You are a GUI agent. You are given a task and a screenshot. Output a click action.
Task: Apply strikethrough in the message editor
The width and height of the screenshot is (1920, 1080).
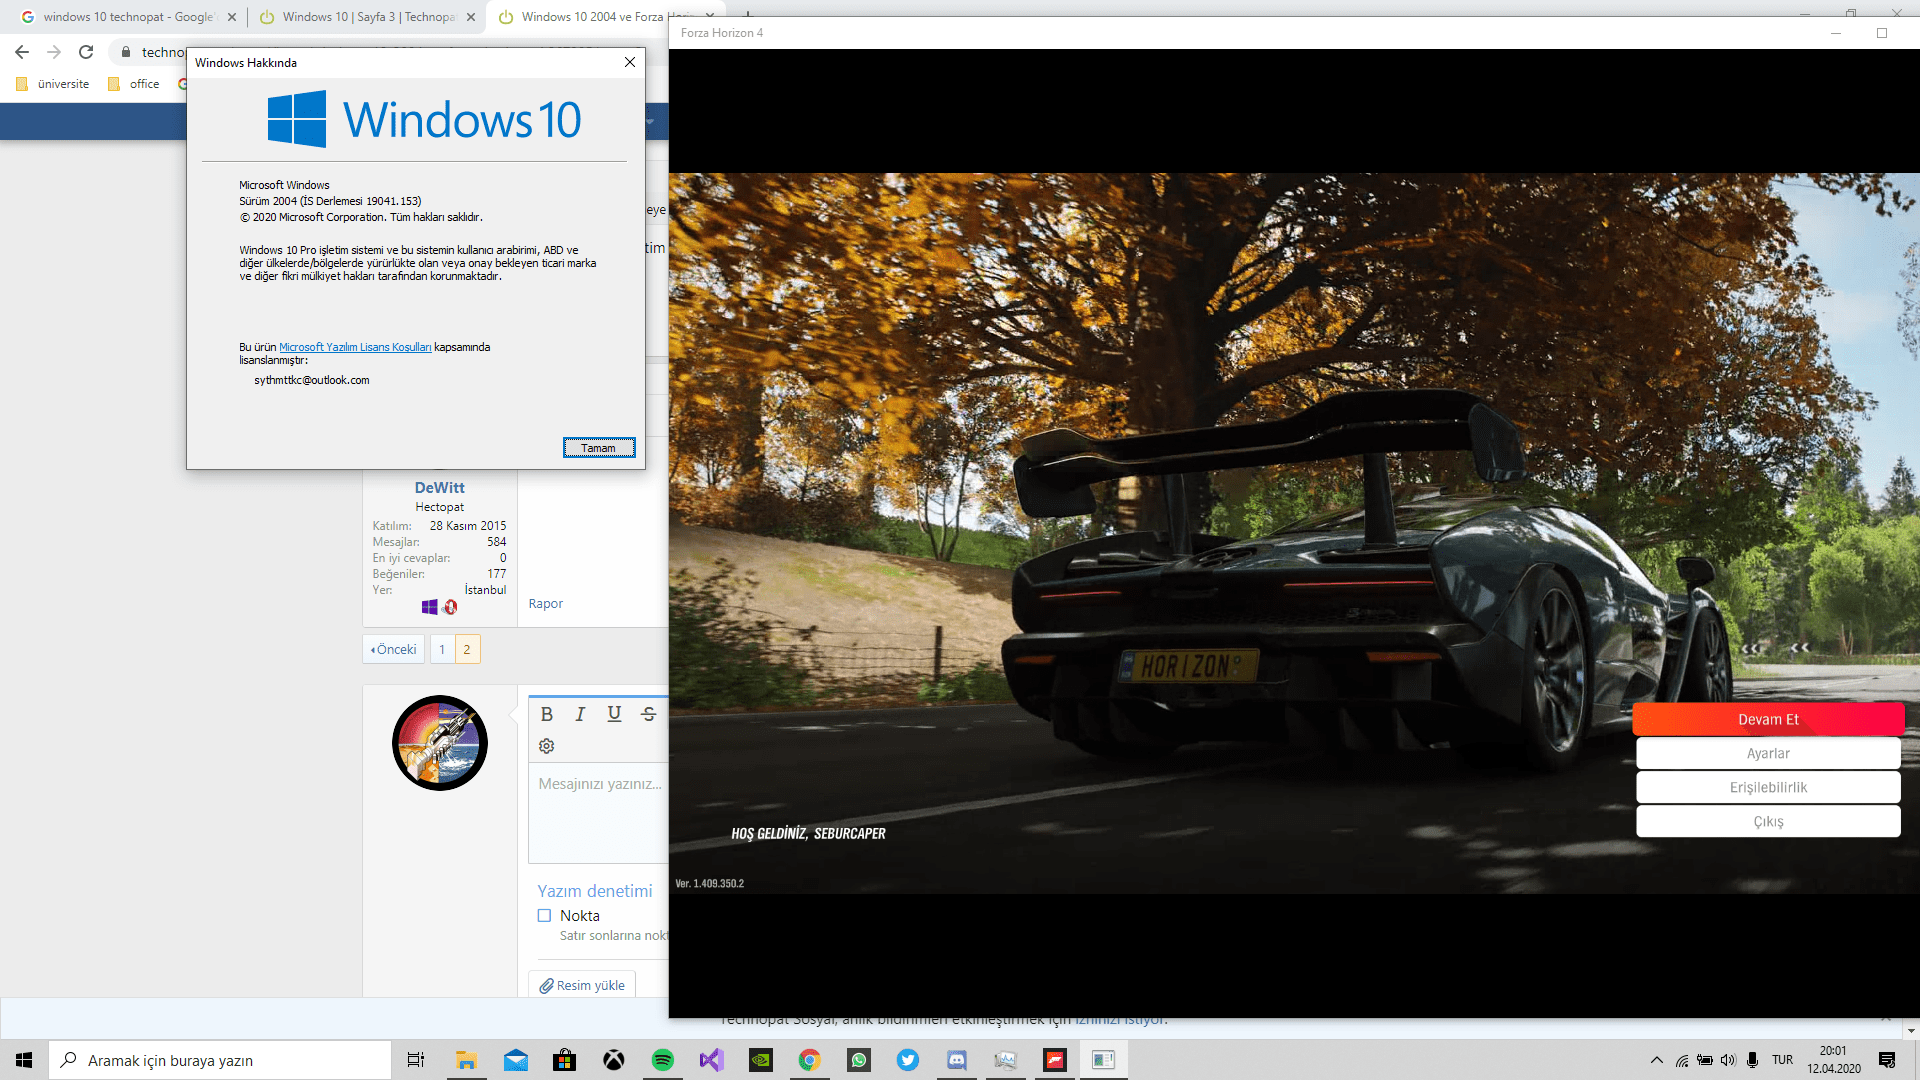(x=648, y=714)
